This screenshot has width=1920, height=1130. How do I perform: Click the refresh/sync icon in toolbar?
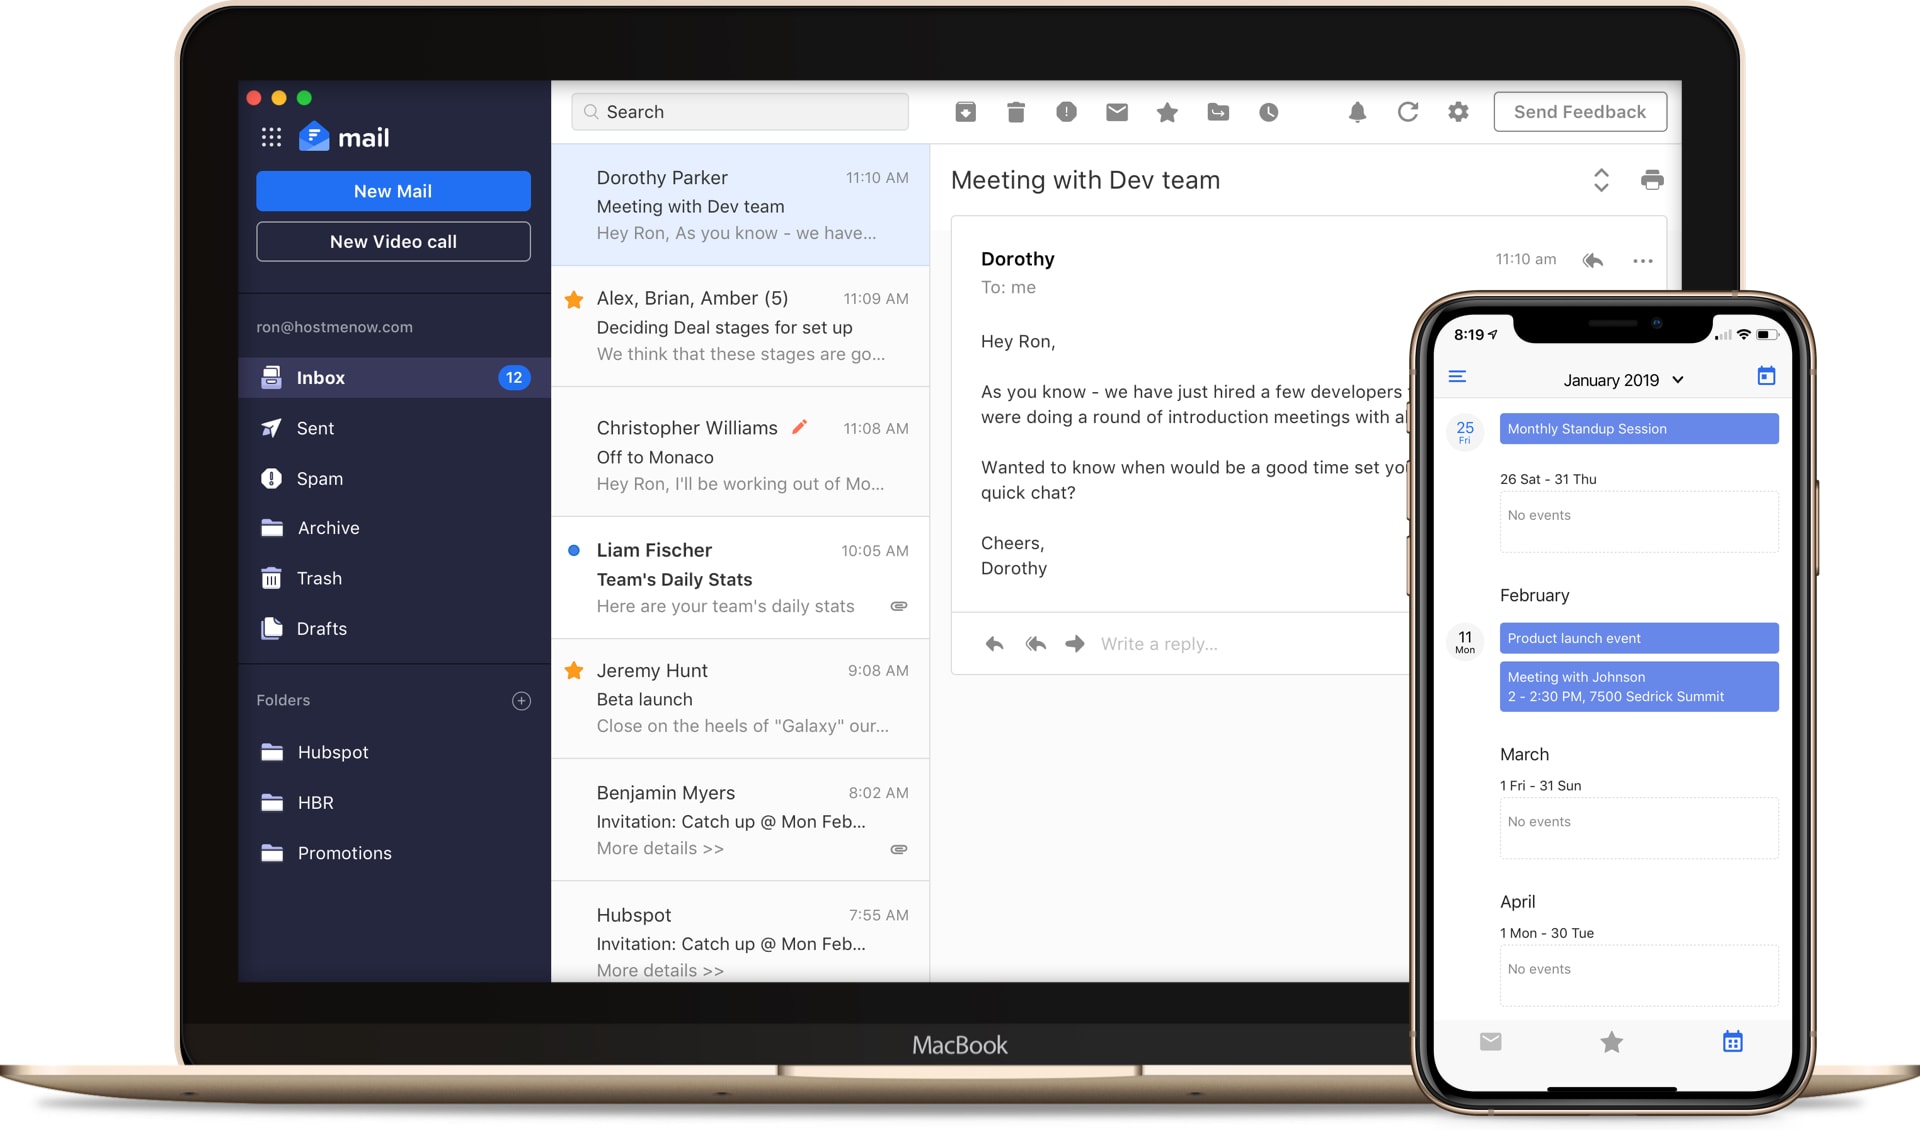(x=1408, y=112)
